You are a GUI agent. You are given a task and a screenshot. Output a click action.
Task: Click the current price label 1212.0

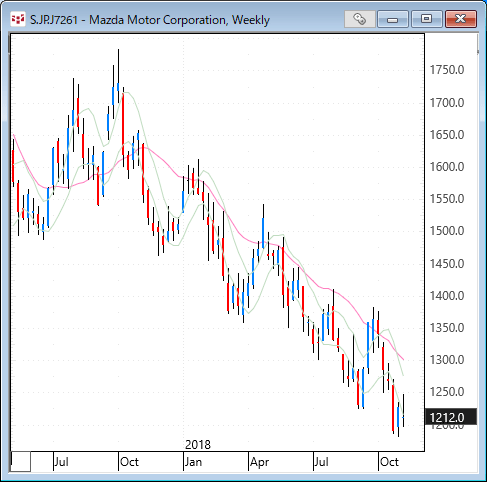tap(451, 417)
